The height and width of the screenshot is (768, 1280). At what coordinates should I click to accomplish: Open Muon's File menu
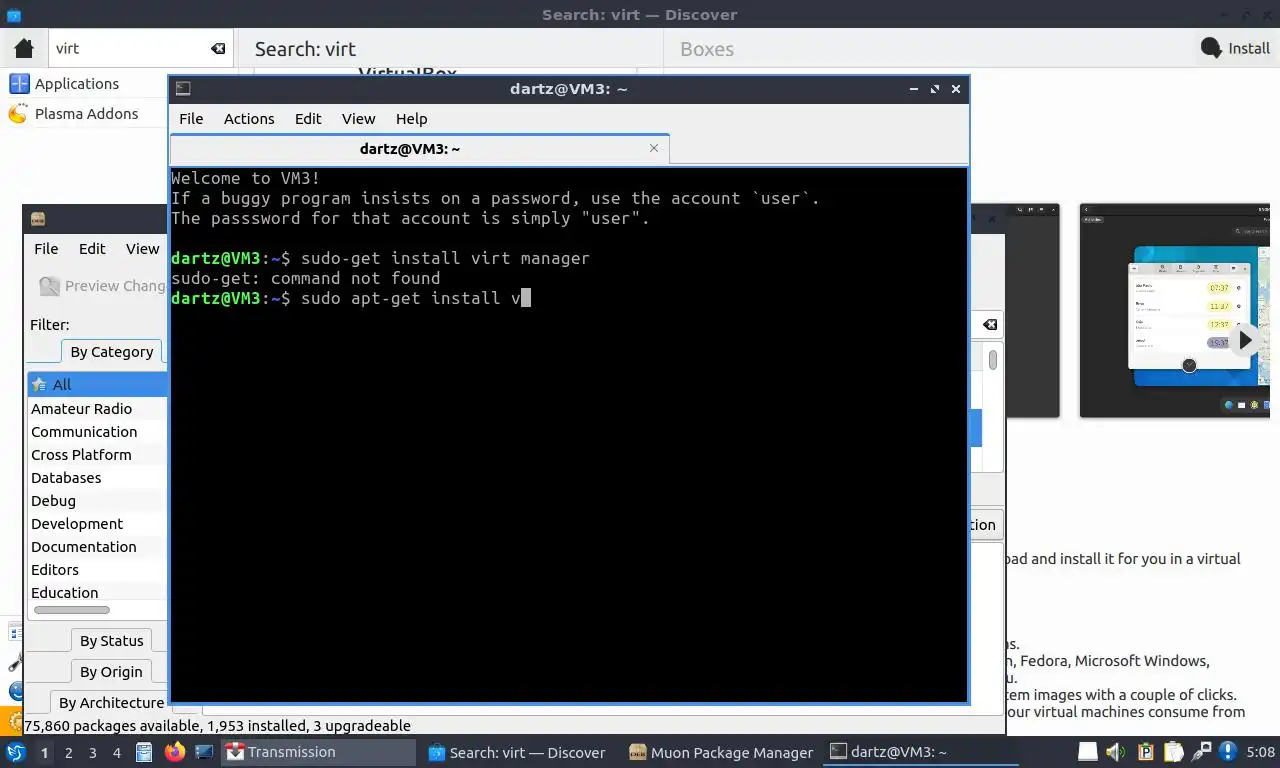(x=46, y=249)
